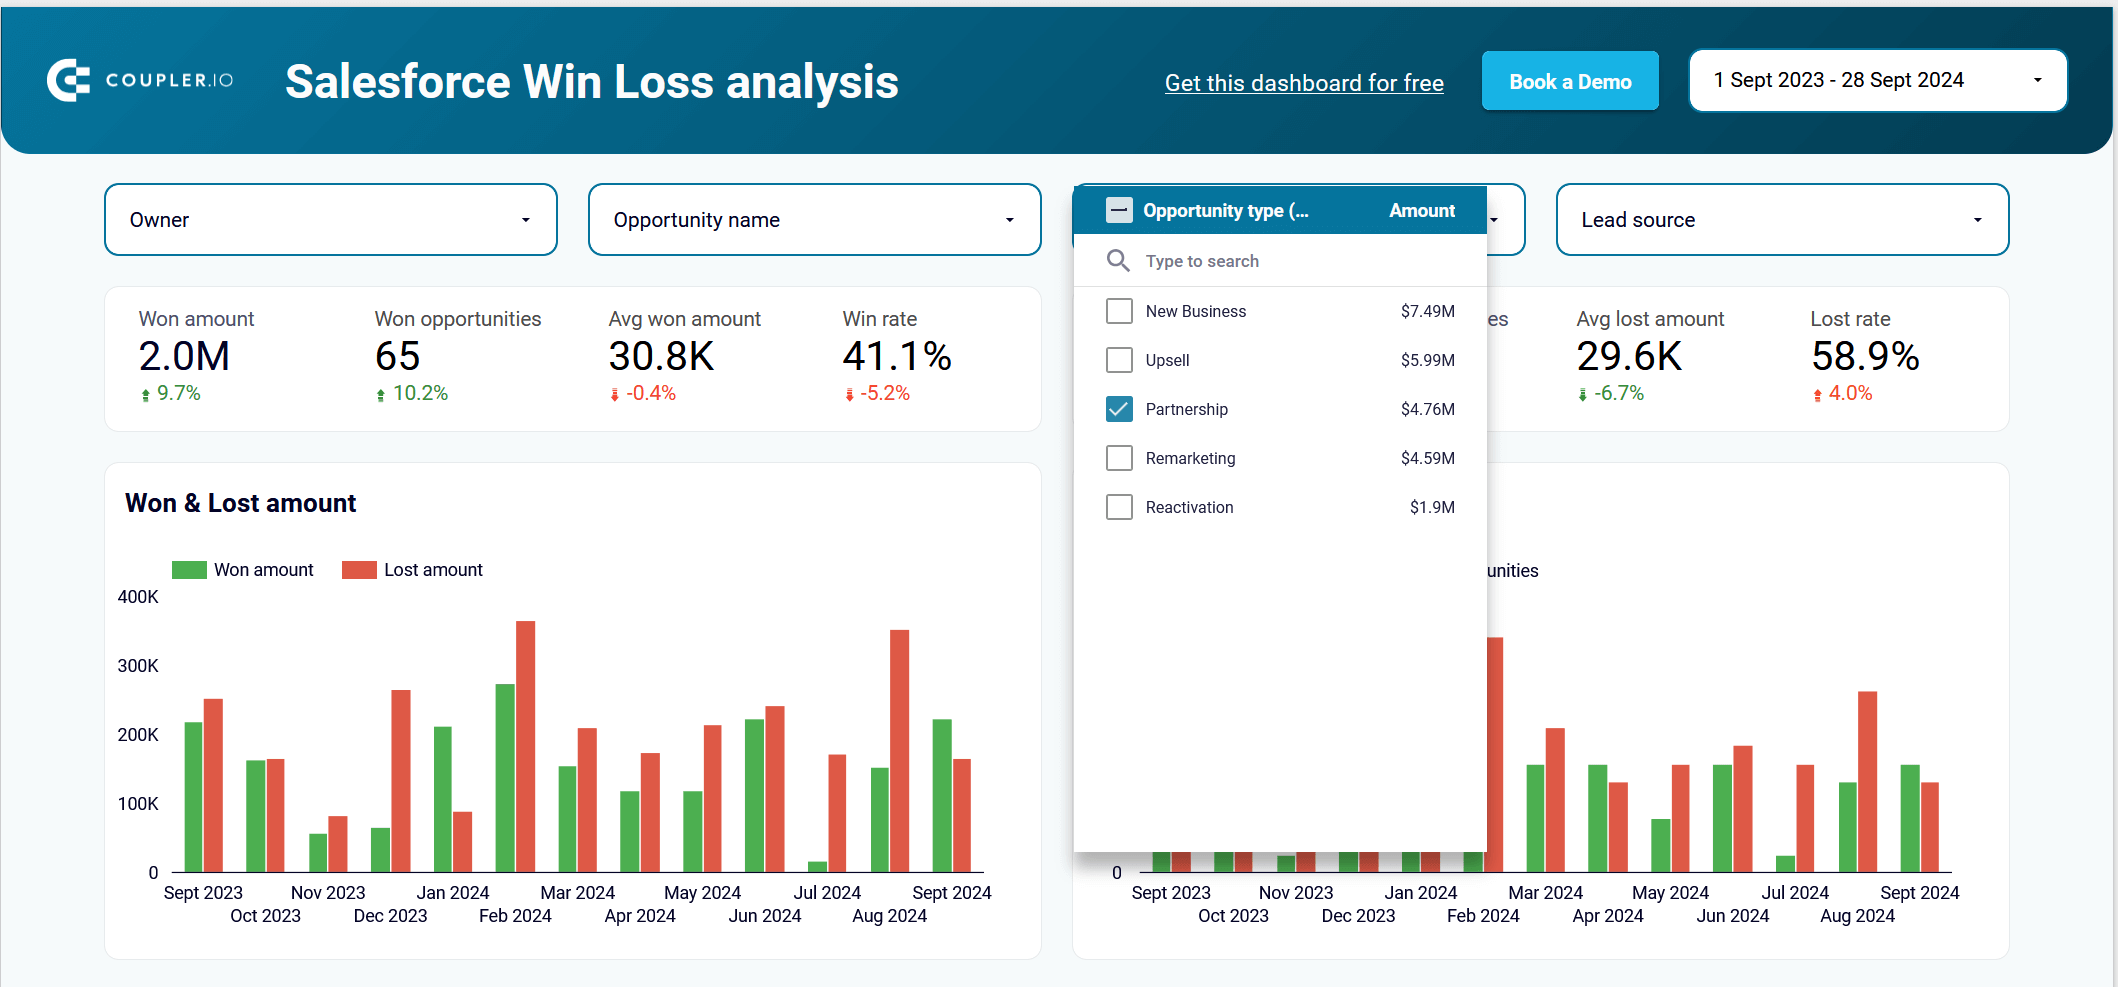Click the select-all minus box in Opportunity type header

point(1119,210)
